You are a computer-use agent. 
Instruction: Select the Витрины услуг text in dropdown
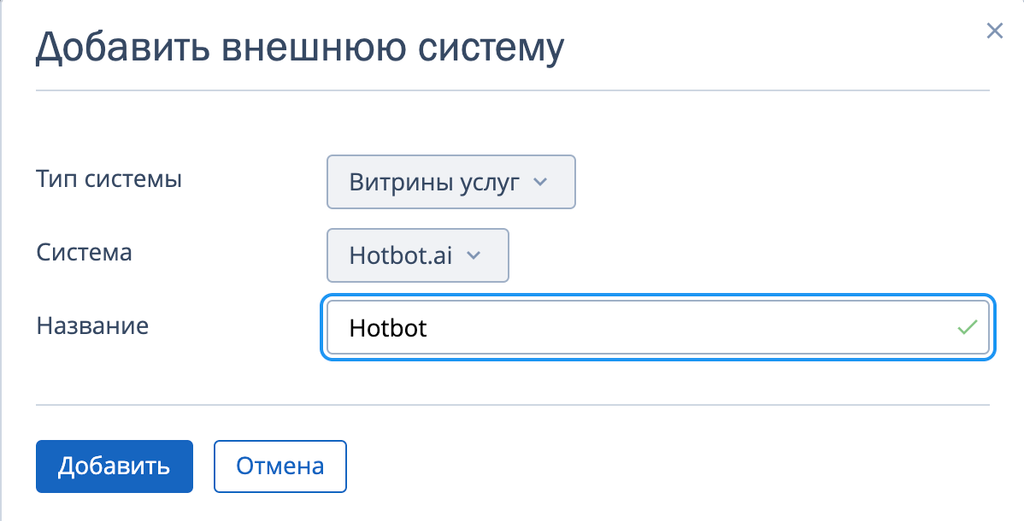[x=434, y=182]
